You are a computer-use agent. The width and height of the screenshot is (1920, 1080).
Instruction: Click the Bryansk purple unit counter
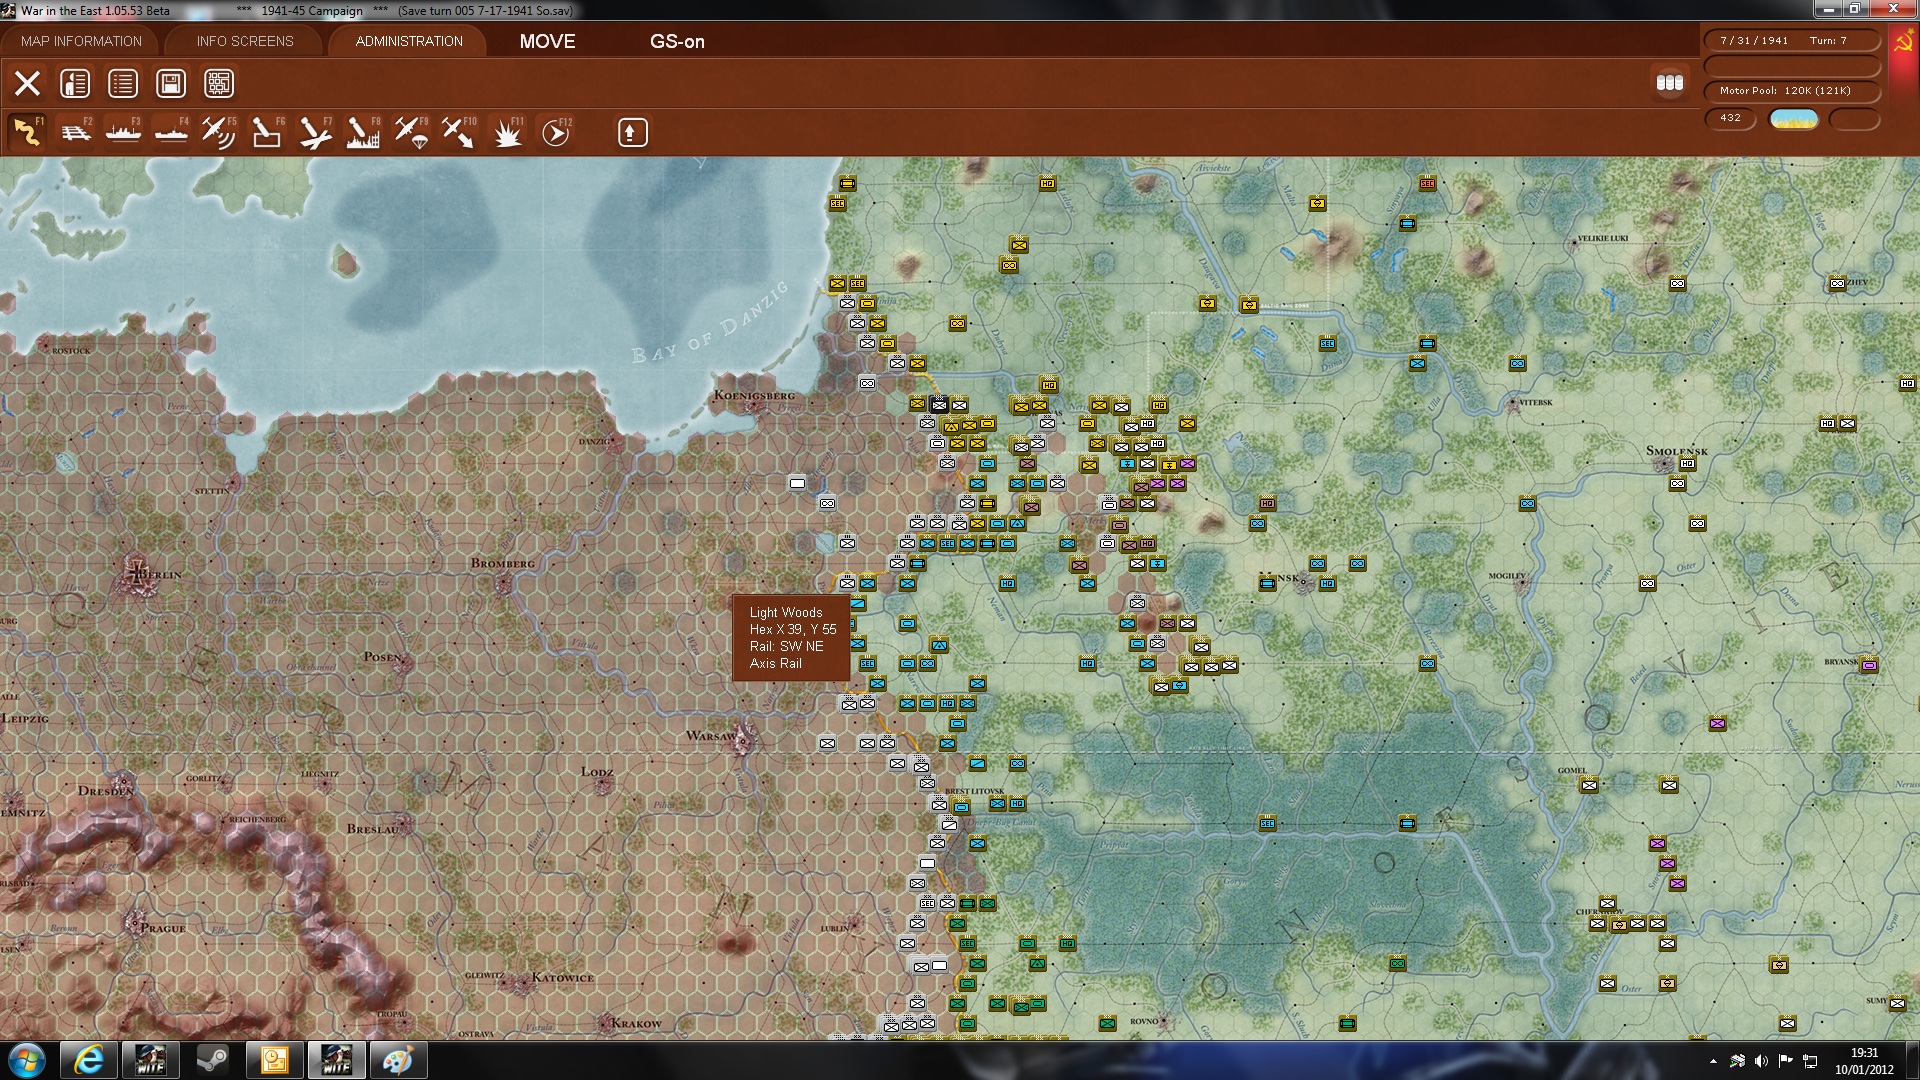[1869, 665]
